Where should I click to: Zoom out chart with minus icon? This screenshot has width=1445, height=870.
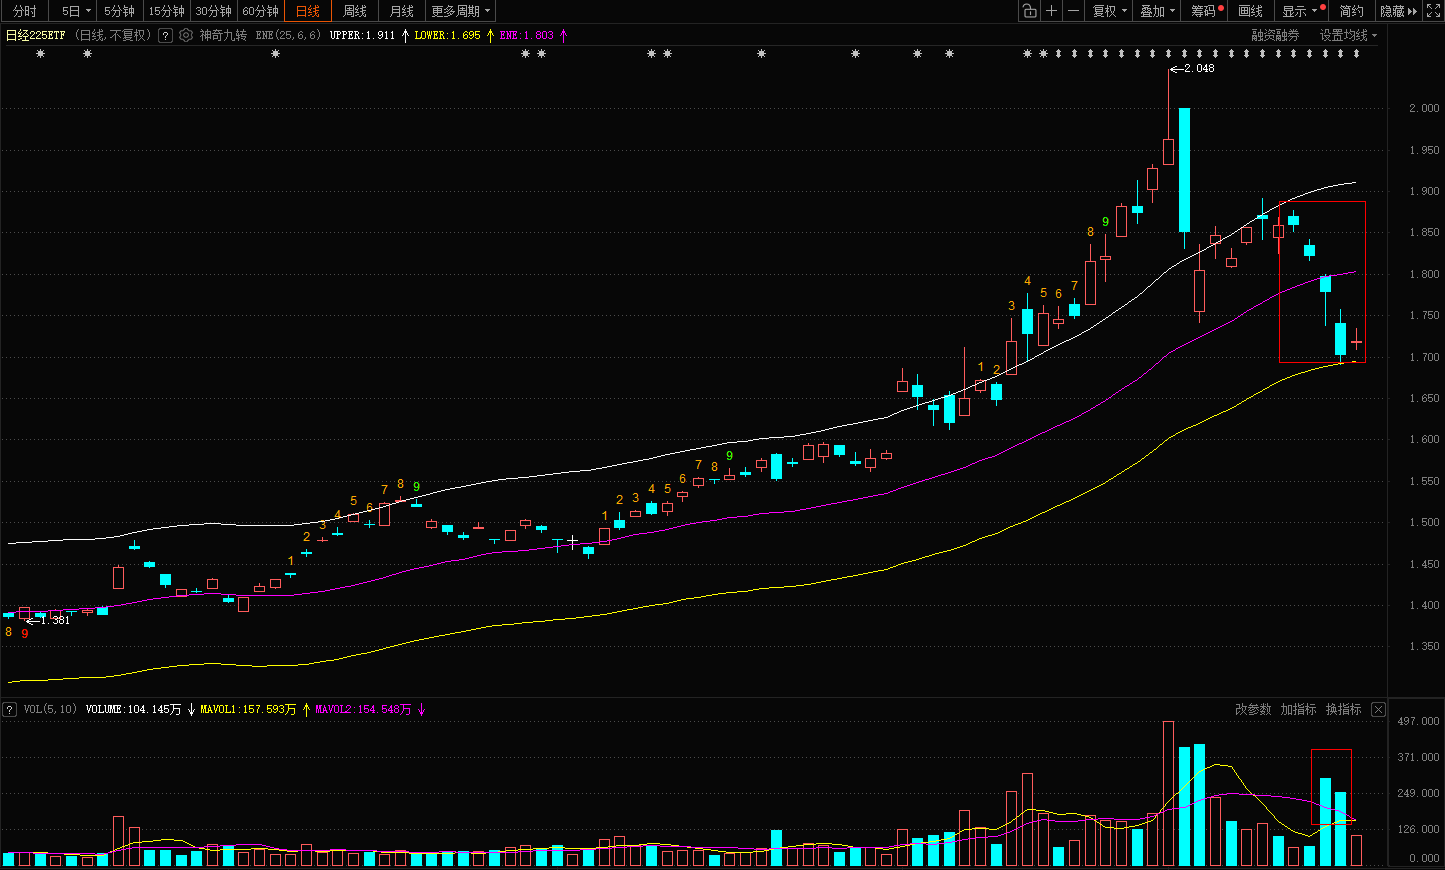(x=1073, y=11)
